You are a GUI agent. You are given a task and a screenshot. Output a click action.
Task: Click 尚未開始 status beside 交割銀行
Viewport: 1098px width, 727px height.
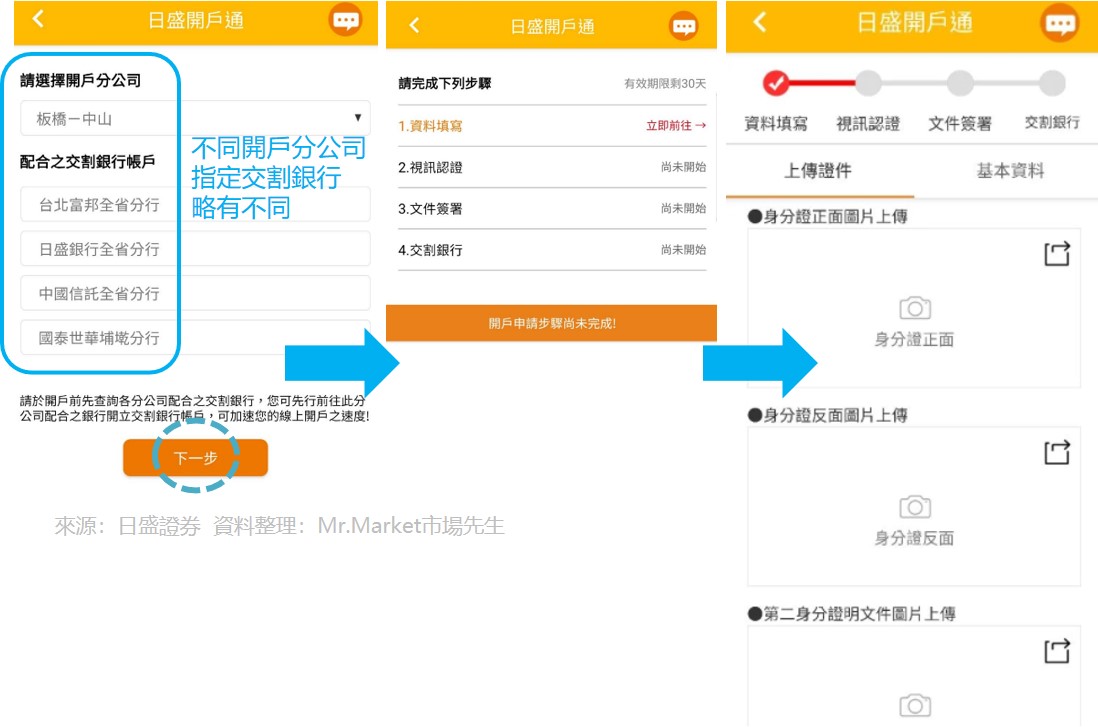pos(683,249)
